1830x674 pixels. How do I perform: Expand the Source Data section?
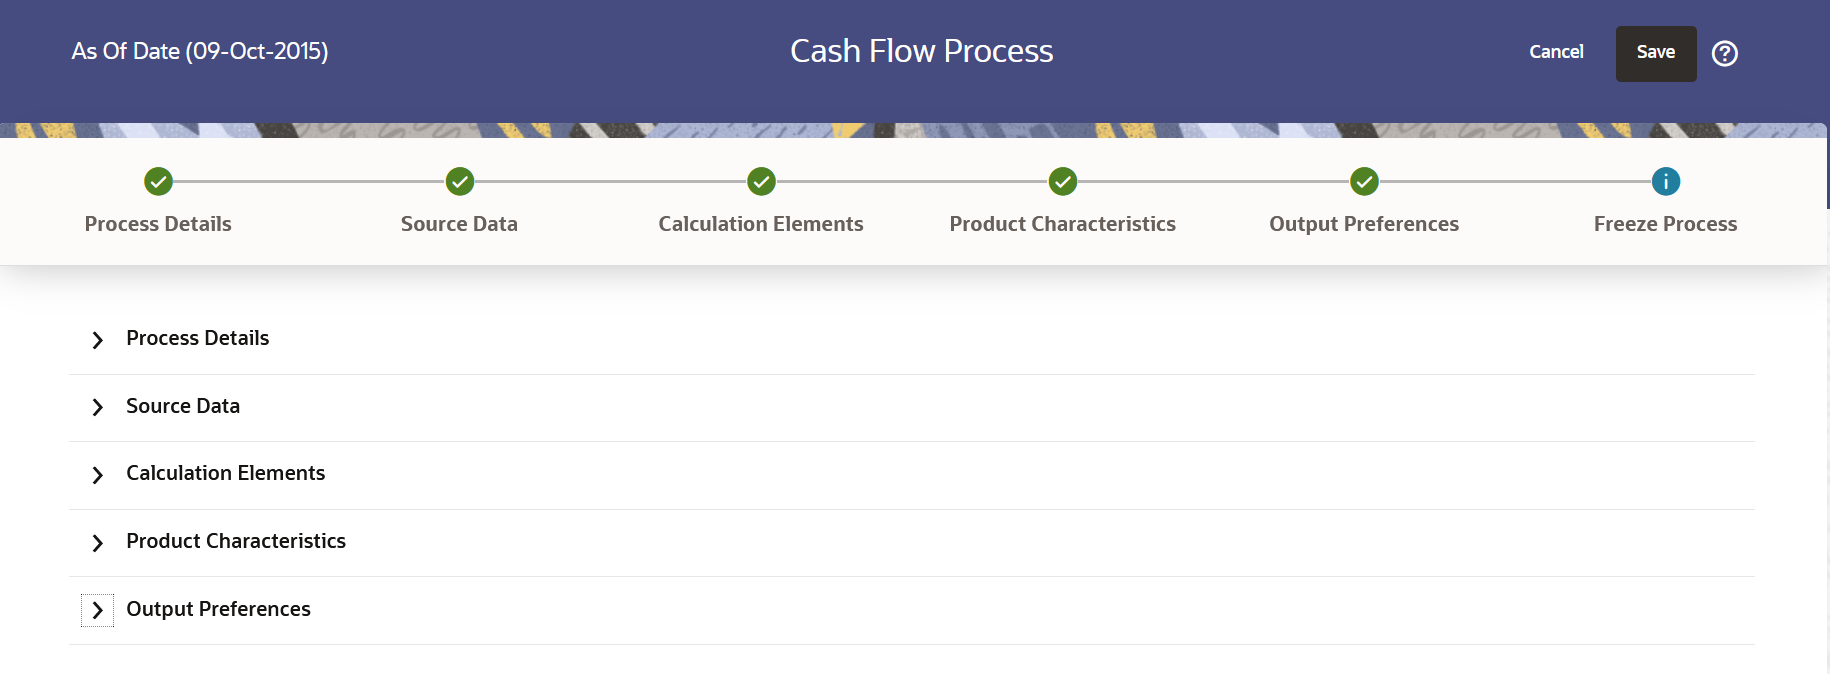click(97, 407)
